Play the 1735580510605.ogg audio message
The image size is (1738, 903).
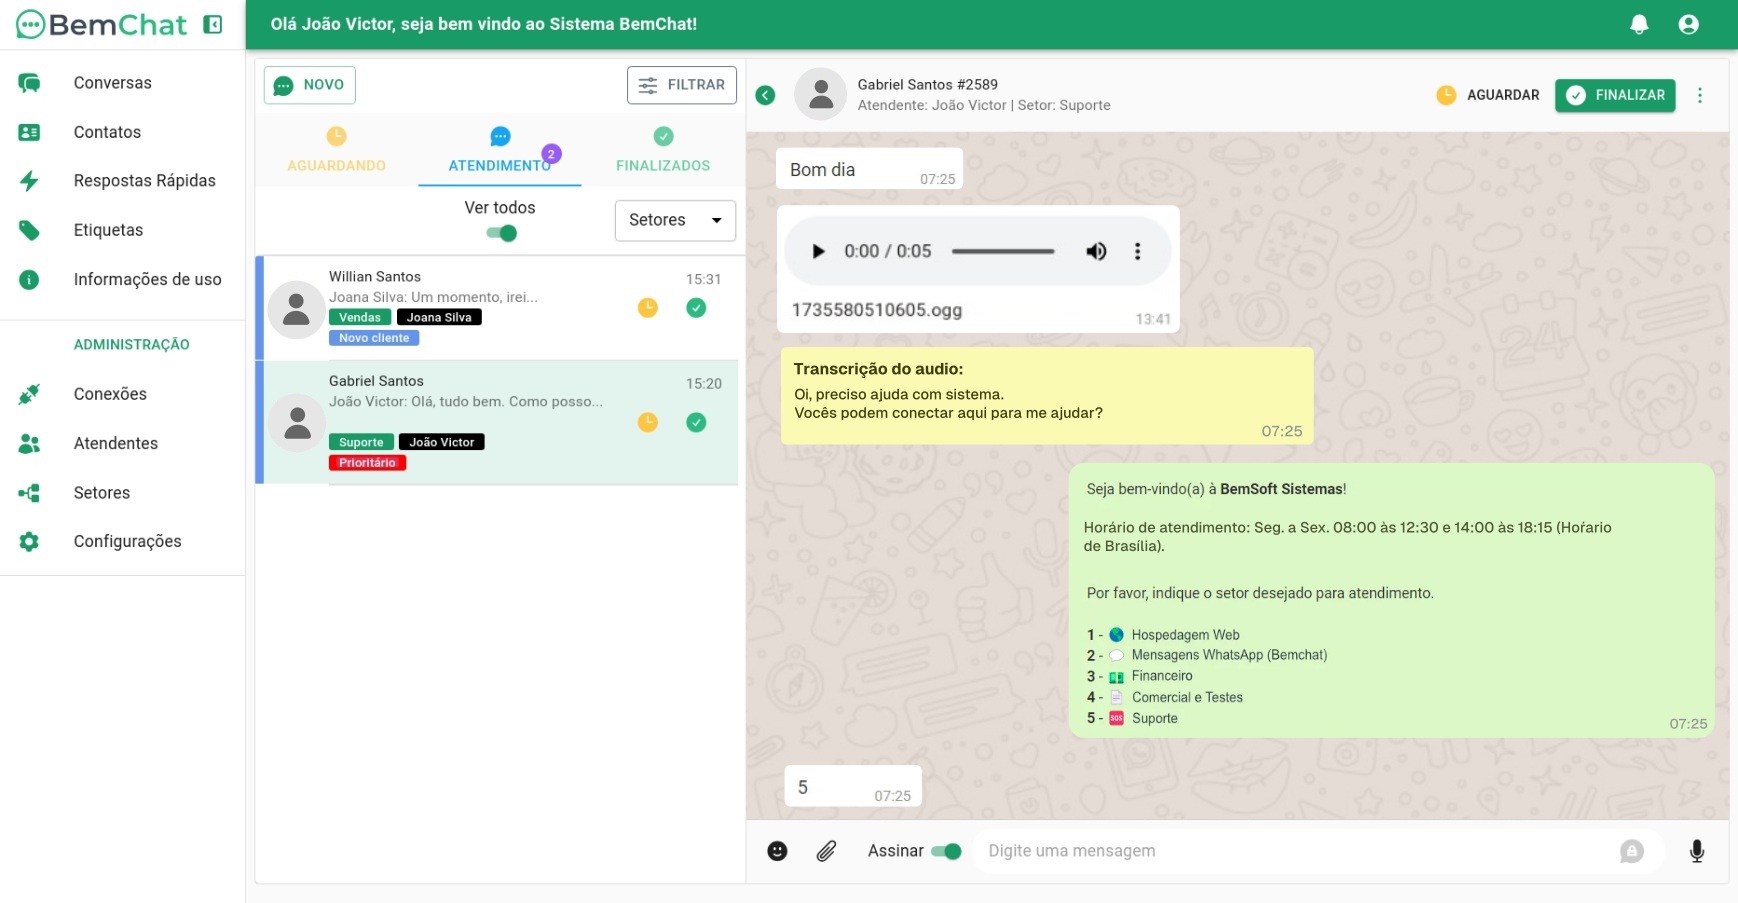[x=819, y=251]
